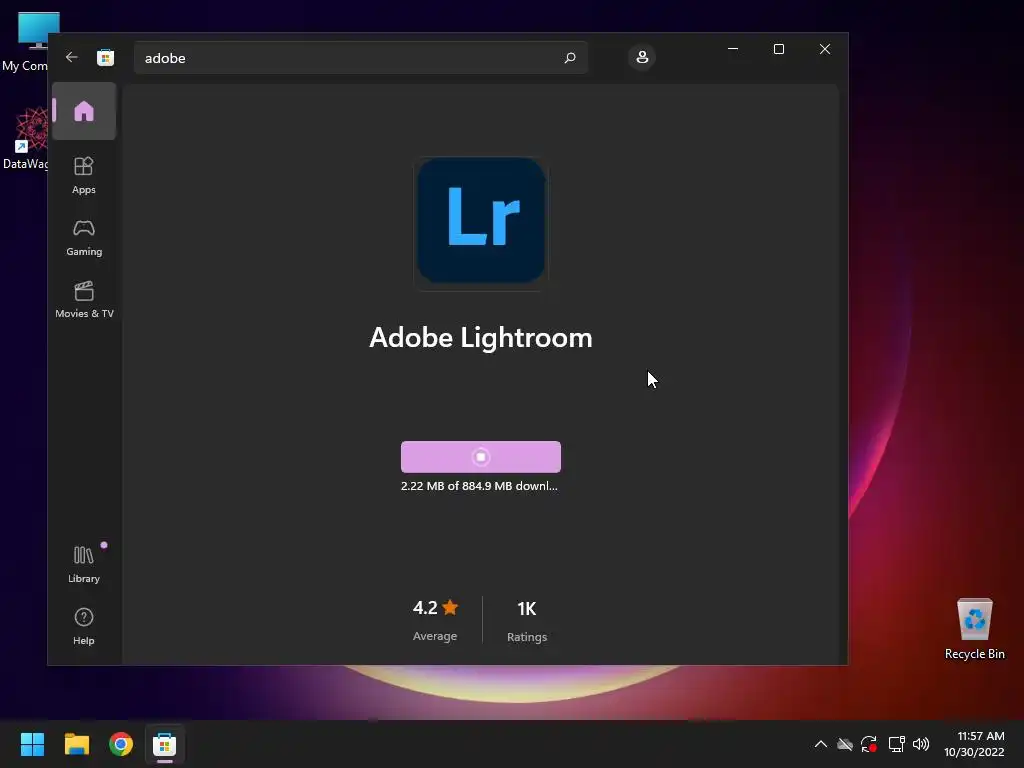Open network status tray icon

coord(896,744)
